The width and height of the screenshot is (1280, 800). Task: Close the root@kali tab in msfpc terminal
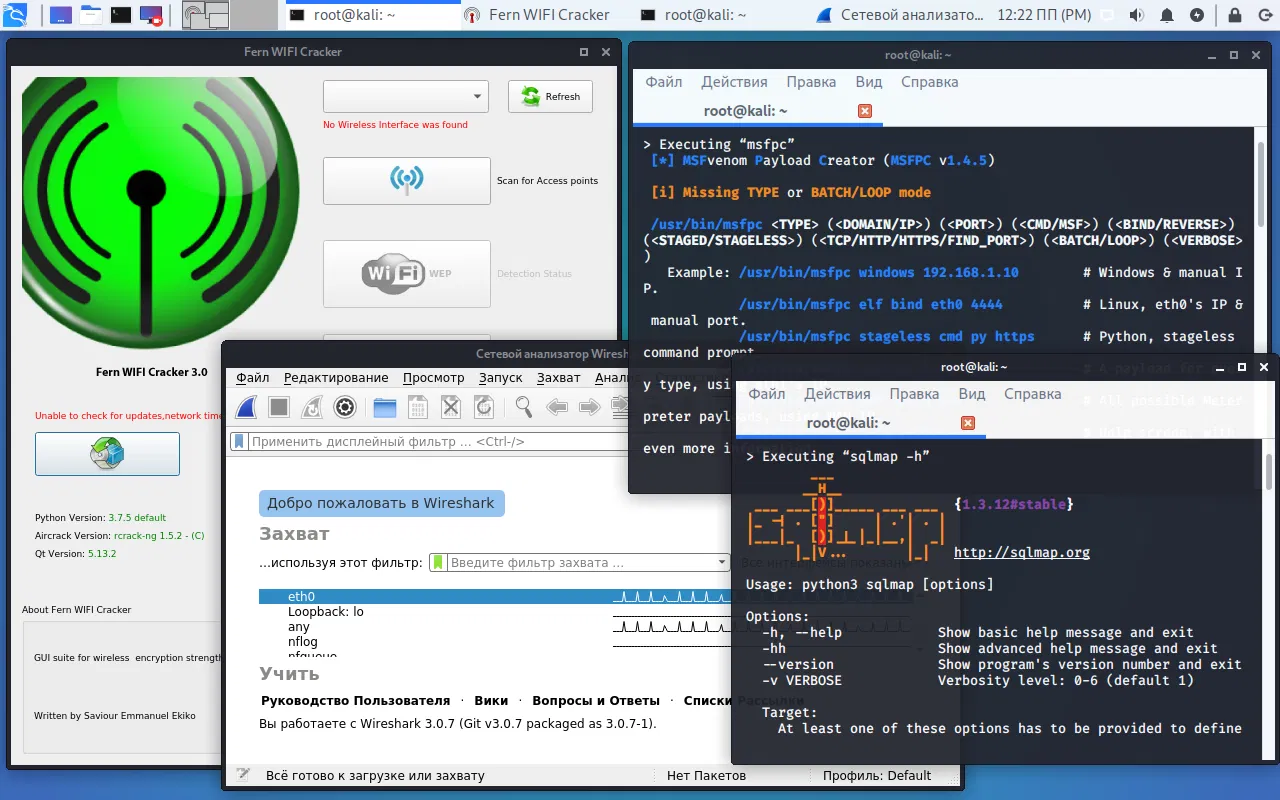pos(866,111)
